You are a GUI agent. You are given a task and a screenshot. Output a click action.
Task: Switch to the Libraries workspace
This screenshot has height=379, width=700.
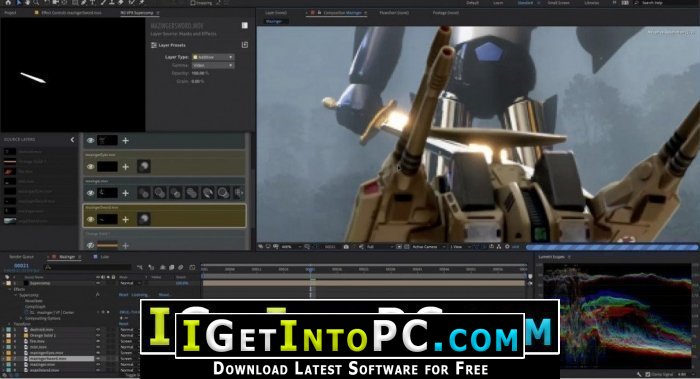592,3
